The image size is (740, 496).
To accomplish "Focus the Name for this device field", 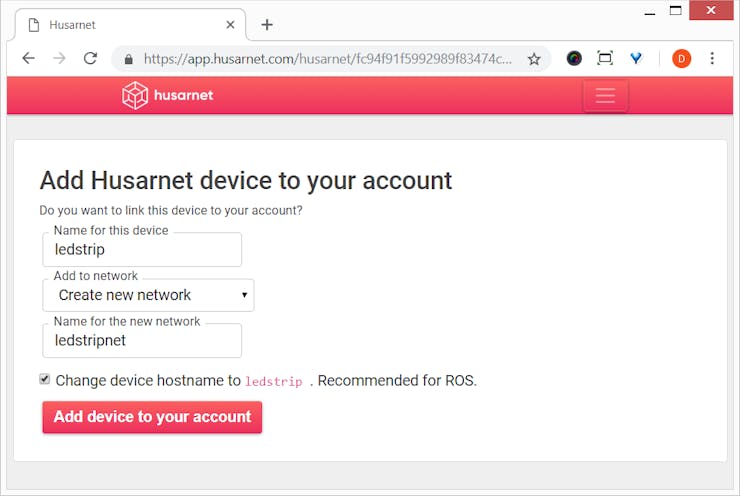I will pyautogui.click(x=142, y=249).
